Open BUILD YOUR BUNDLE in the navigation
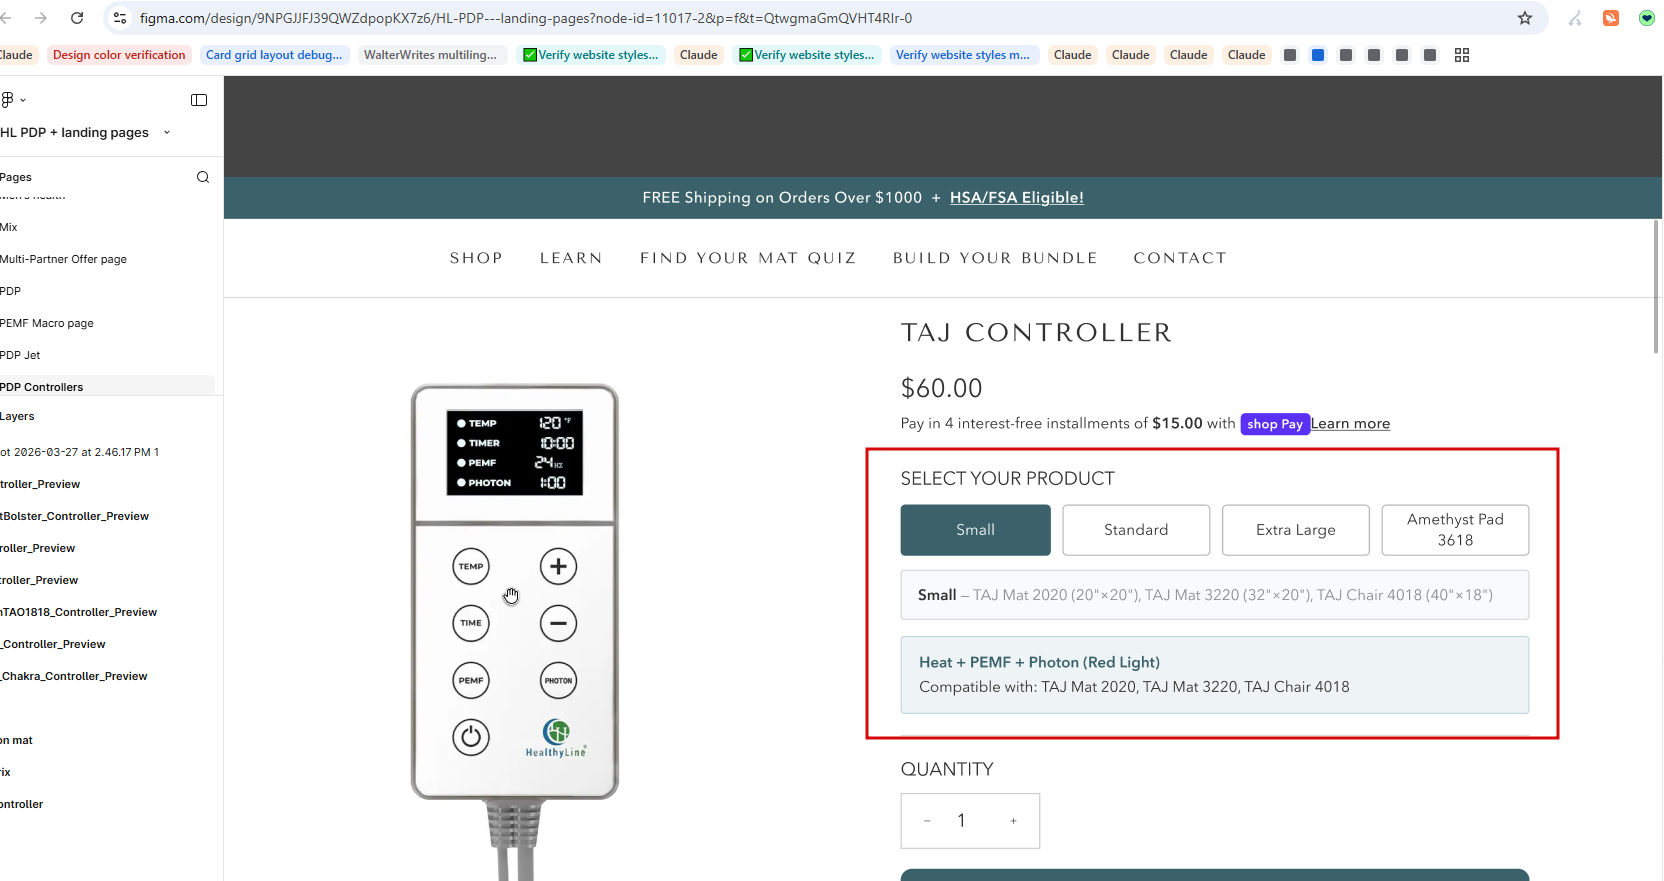 pyautogui.click(x=995, y=258)
